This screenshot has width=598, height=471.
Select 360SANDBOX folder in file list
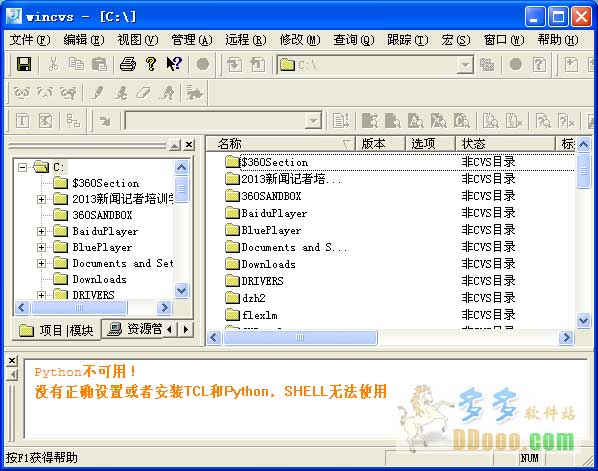point(271,196)
